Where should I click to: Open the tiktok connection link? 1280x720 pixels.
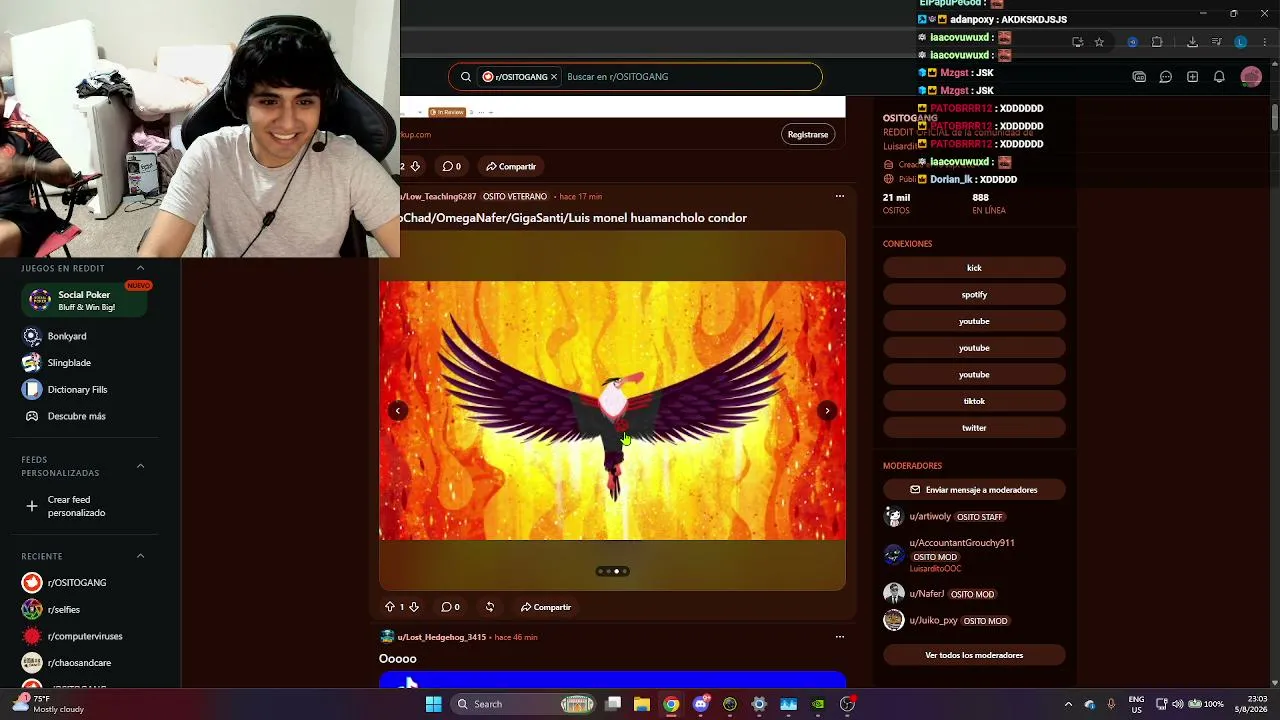click(974, 401)
